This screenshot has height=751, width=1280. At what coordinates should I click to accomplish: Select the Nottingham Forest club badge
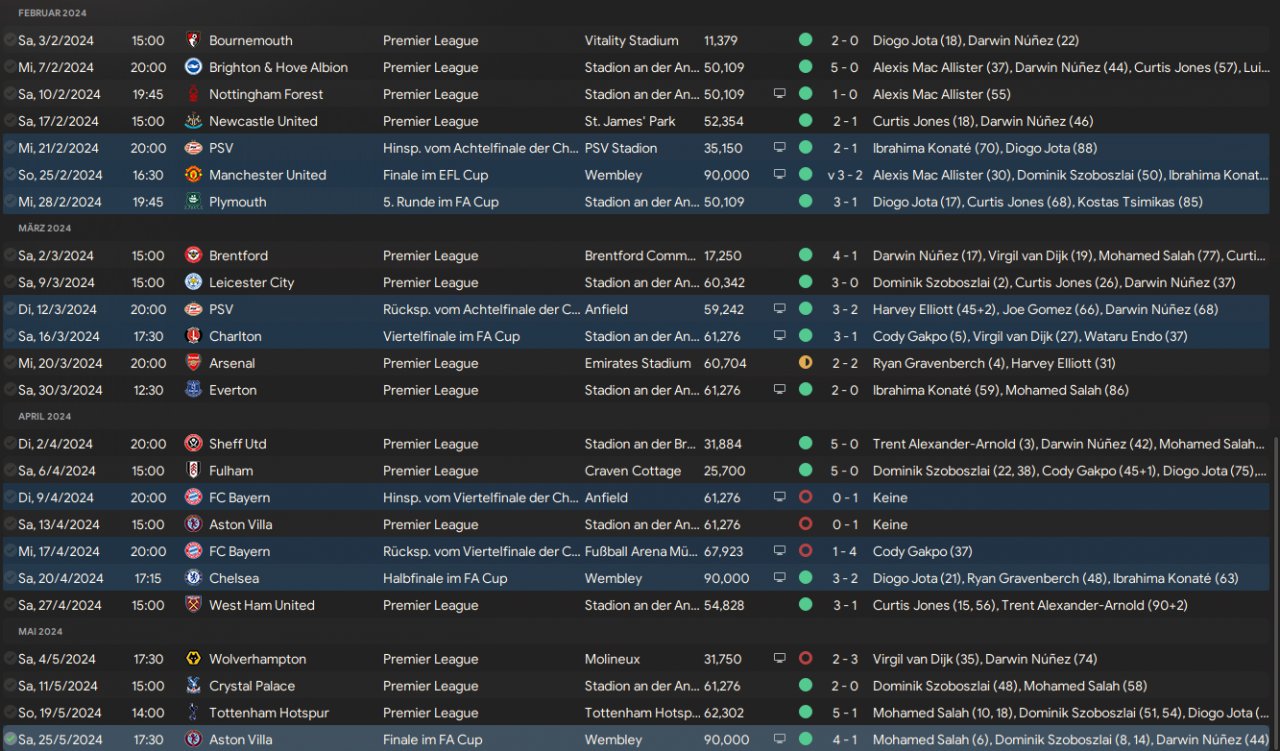pyautogui.click(x=194, y=95)
